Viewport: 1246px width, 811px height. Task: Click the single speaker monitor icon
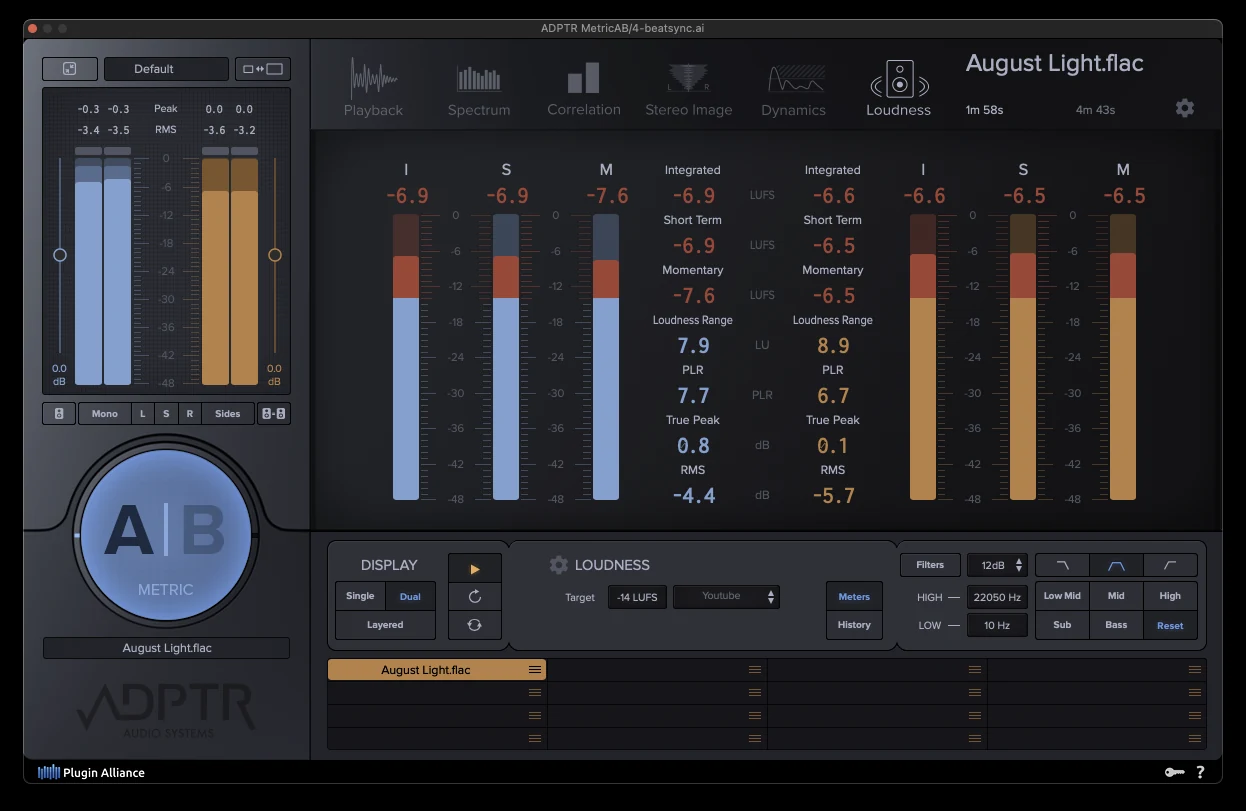pyautogui.click(x=59, y=413)
